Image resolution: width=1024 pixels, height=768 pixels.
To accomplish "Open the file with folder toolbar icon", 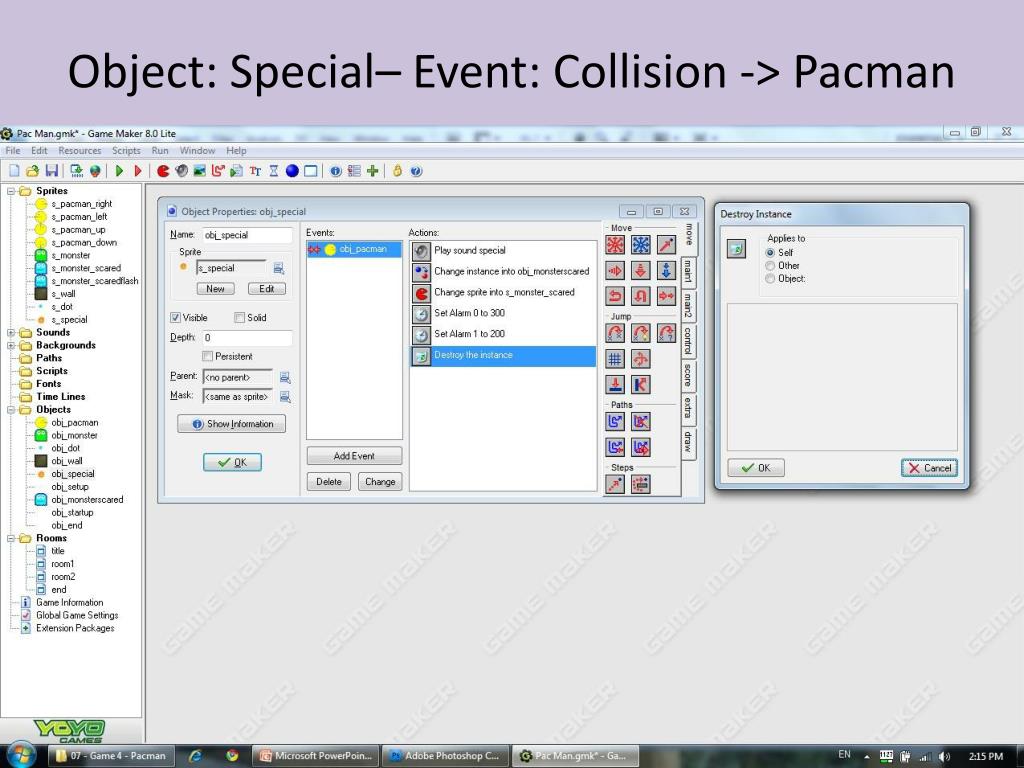I will (x=33, y=171).
